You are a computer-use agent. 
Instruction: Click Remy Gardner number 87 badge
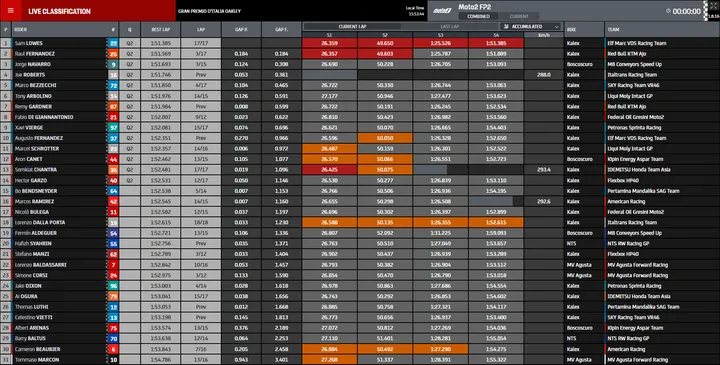(113, 107)
